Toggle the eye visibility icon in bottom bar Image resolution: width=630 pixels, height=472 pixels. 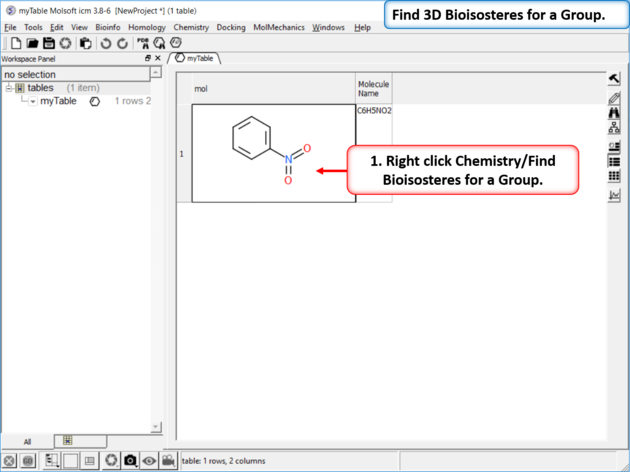[x=149, y=460]
